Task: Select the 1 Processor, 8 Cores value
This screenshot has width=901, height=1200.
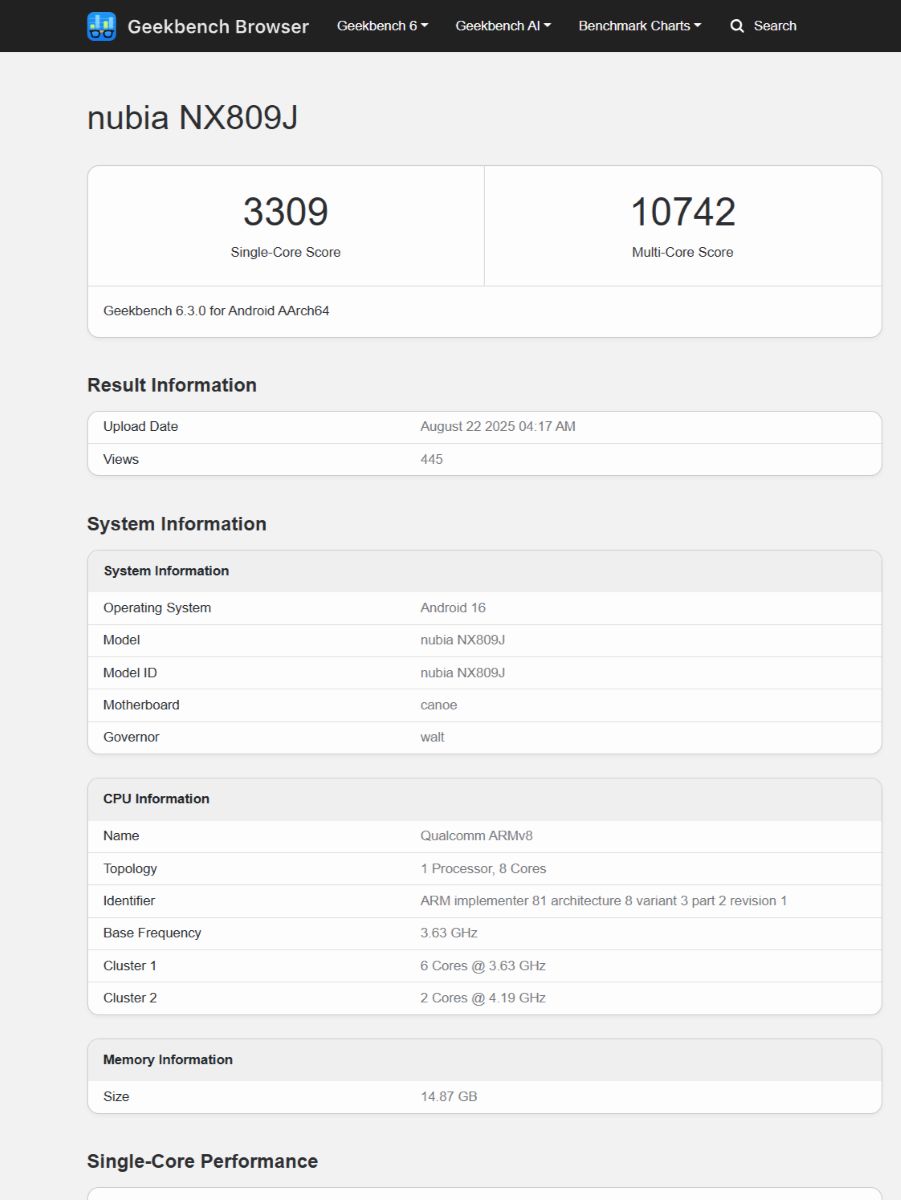Action: (x=483, y=869)
